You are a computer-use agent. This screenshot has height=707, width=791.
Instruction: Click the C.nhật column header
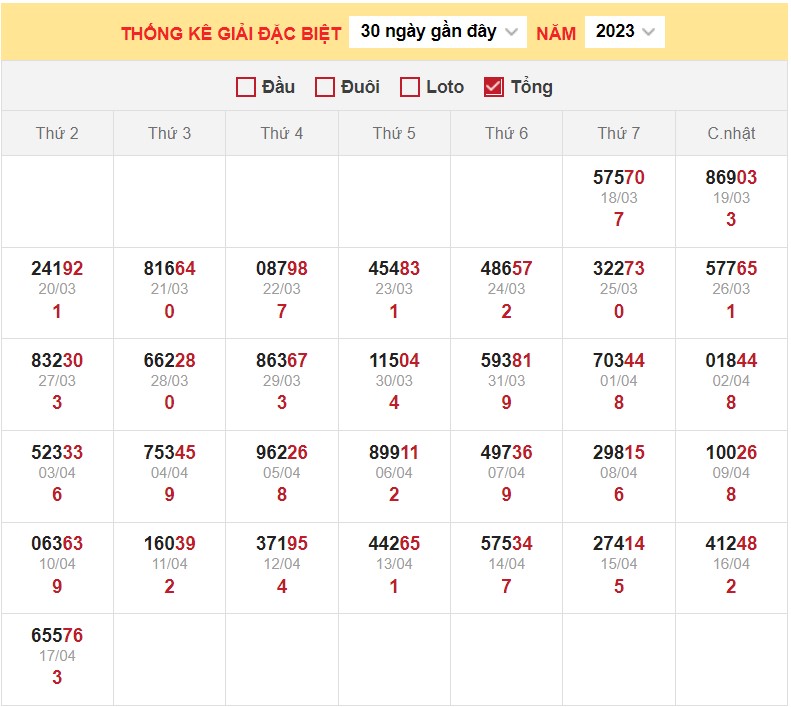(x=731, y=133)
